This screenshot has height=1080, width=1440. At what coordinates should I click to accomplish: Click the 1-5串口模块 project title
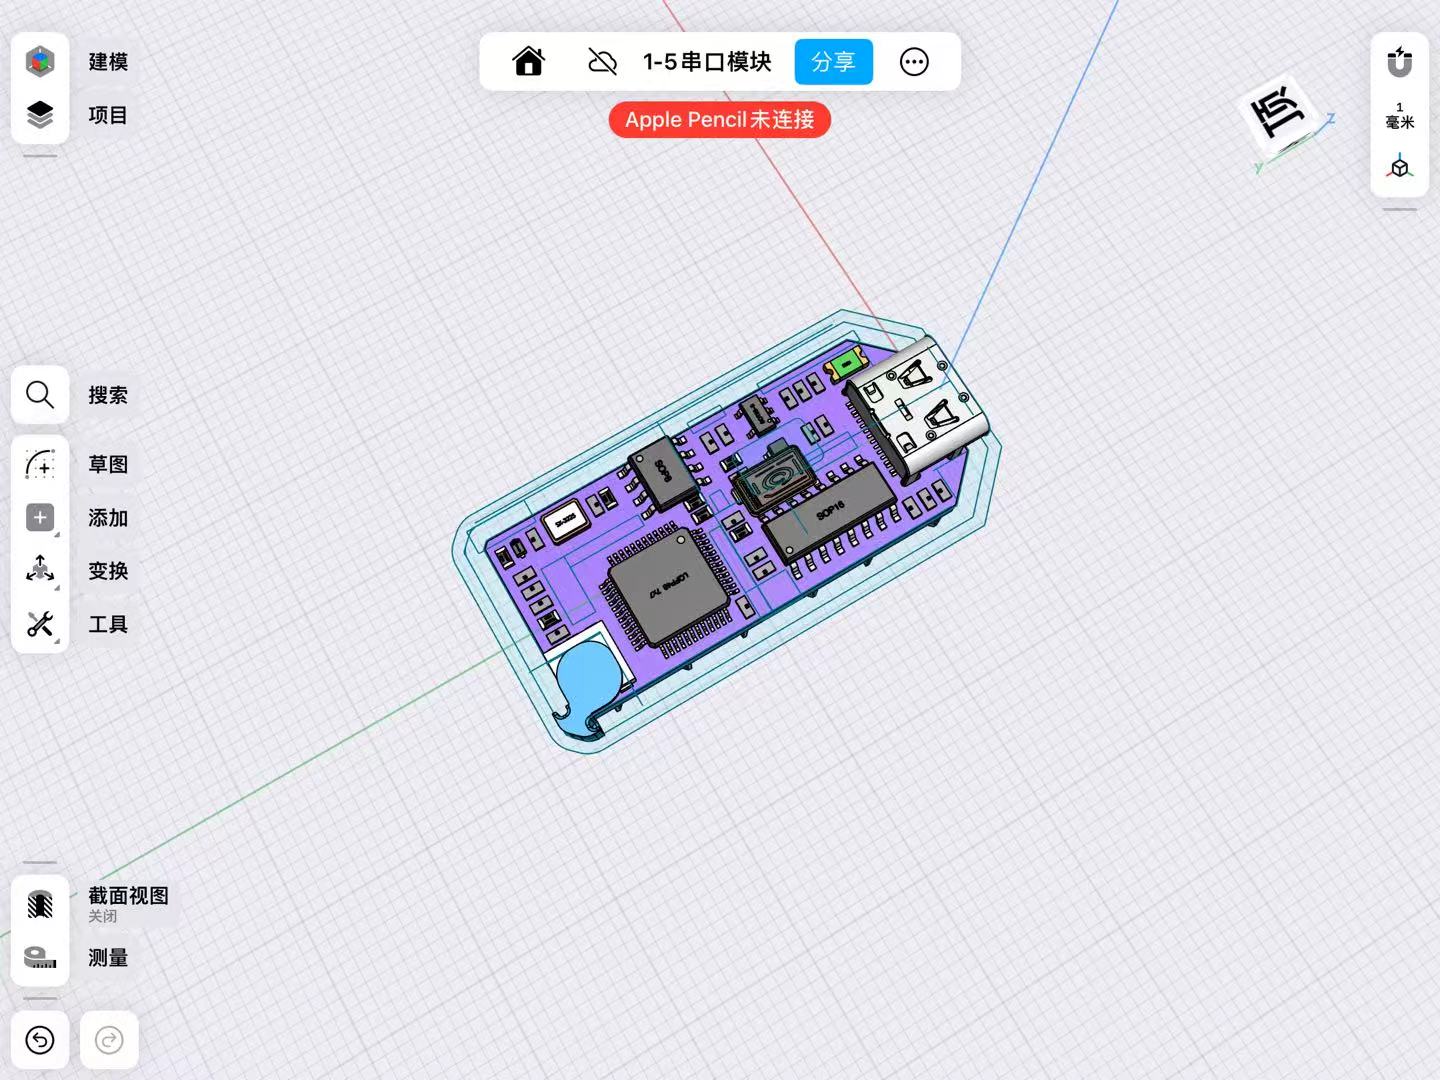tap(707, 62)
